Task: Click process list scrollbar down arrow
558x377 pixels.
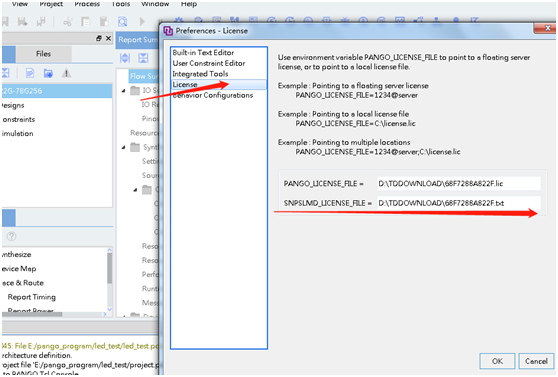Action: click(x=110, y=309)
